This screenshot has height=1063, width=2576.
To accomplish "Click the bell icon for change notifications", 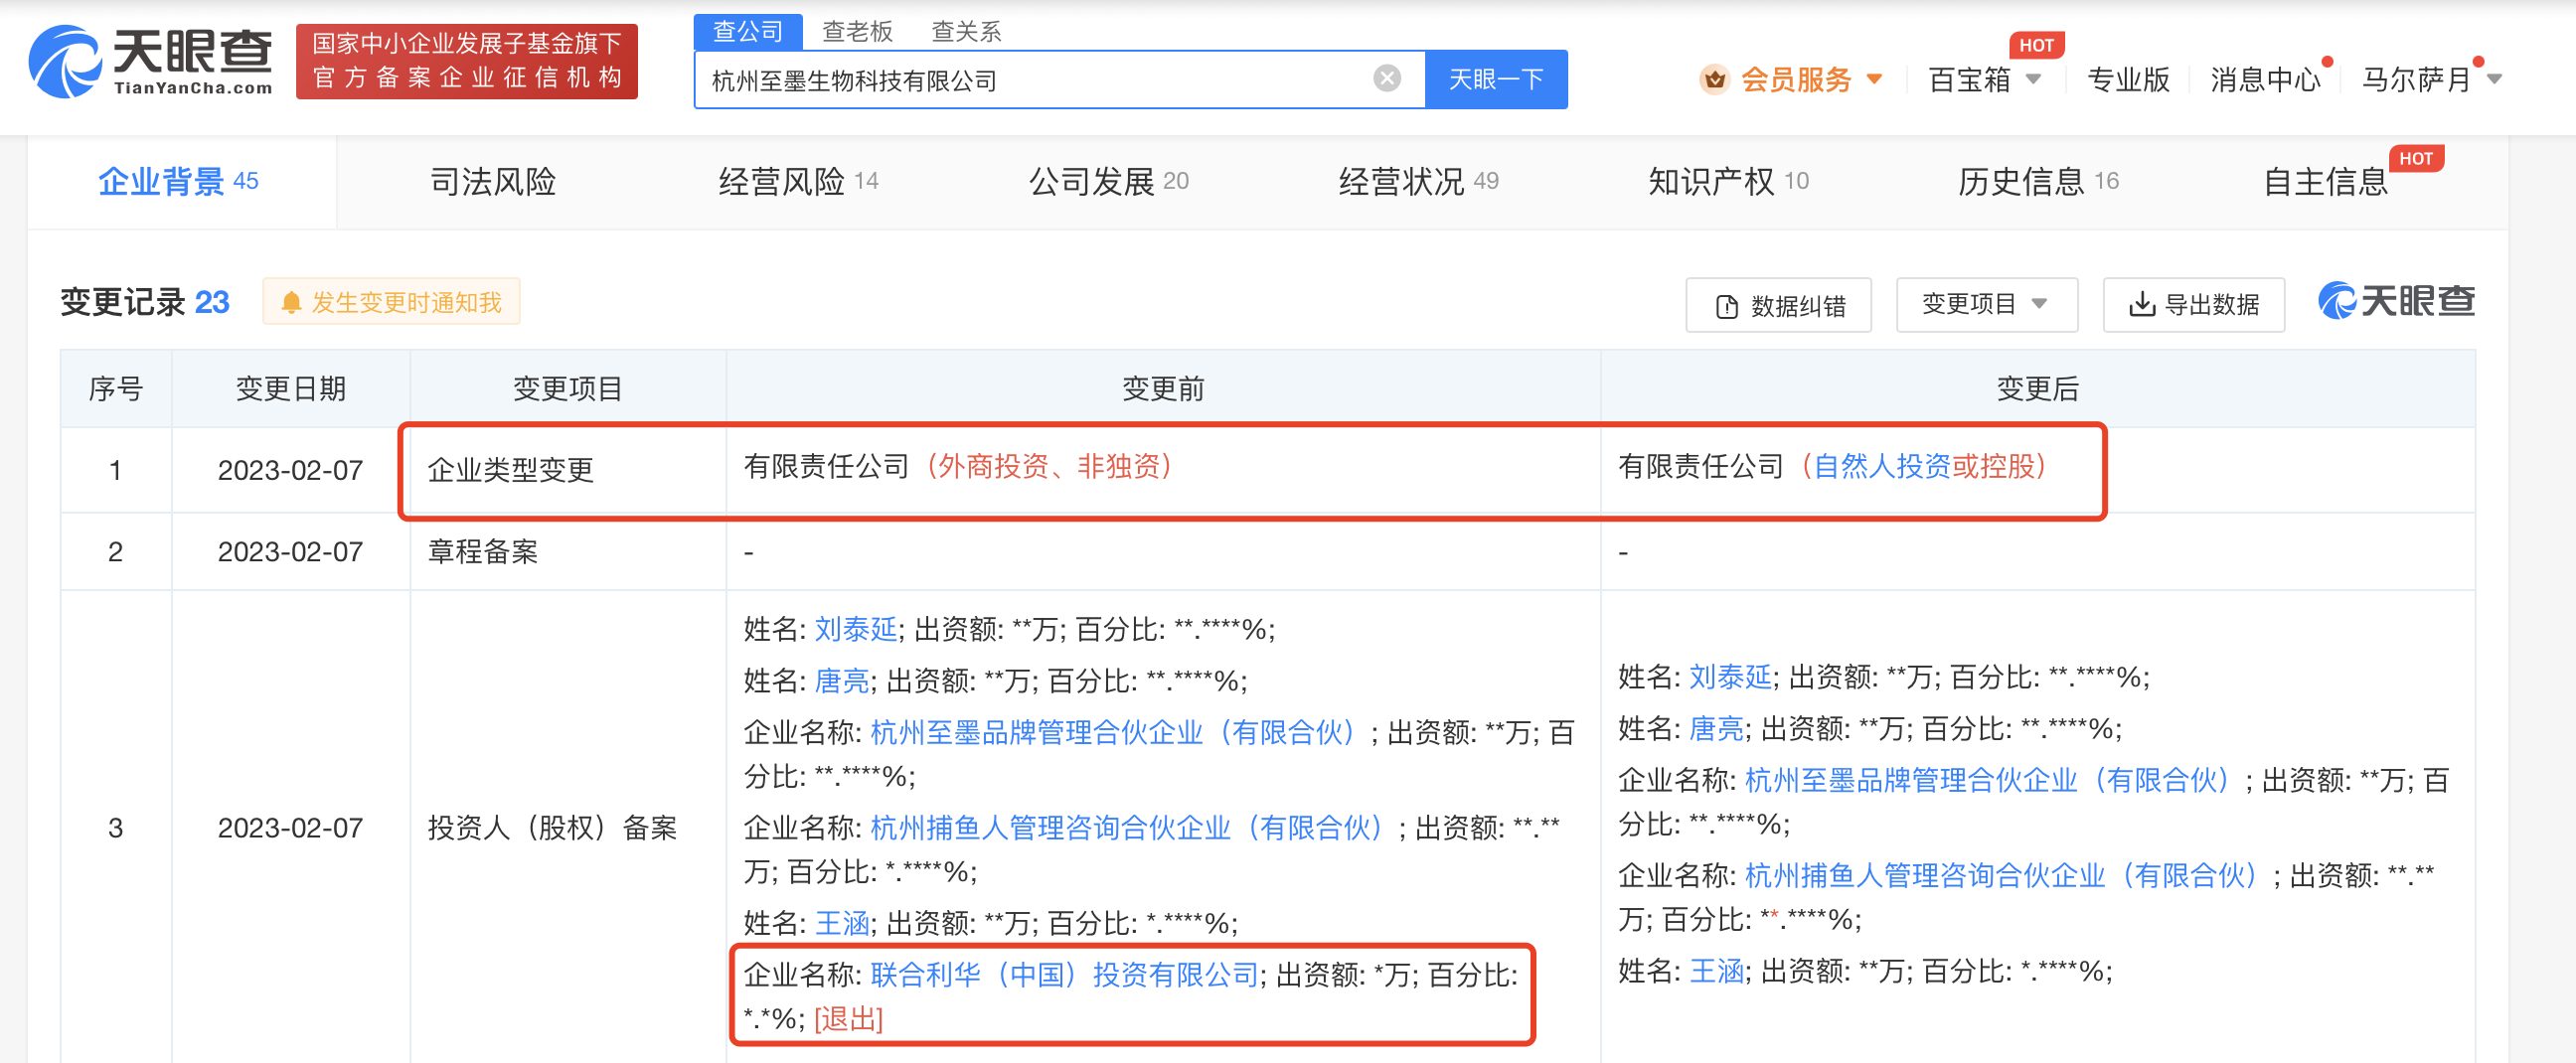I will [x=291, y=302].
